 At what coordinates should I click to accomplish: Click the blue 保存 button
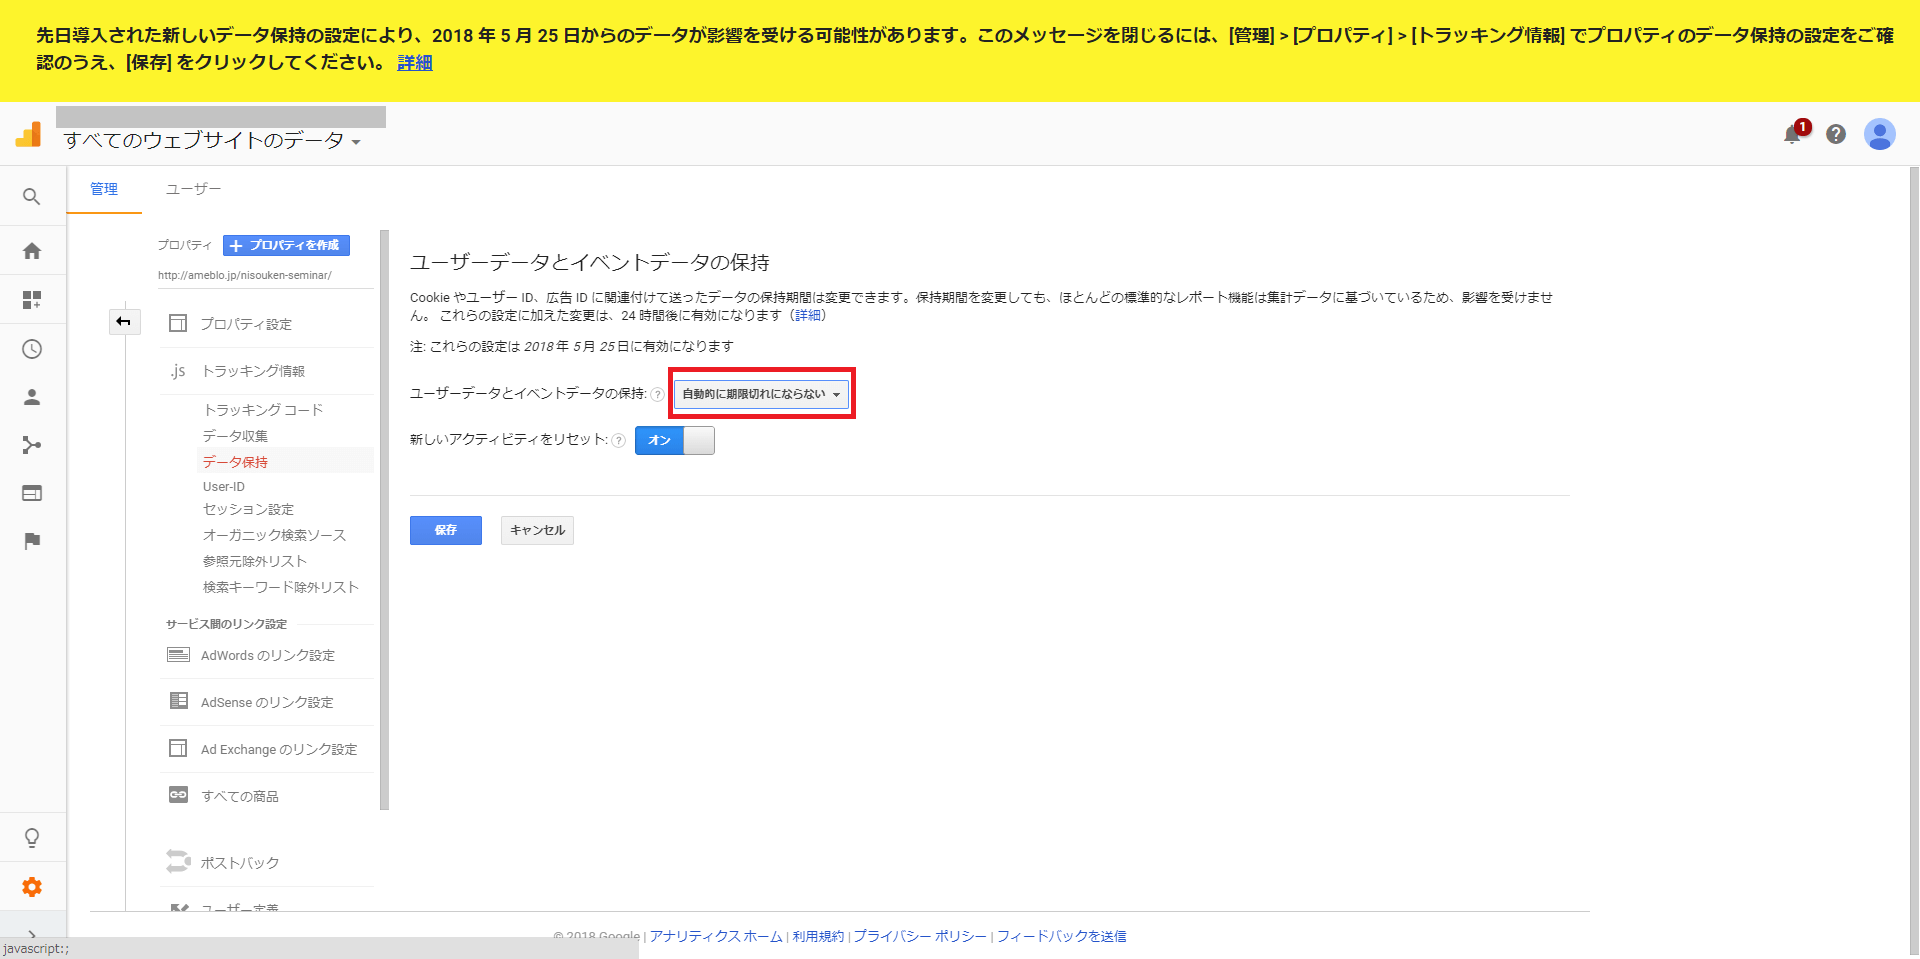(446, 530)
